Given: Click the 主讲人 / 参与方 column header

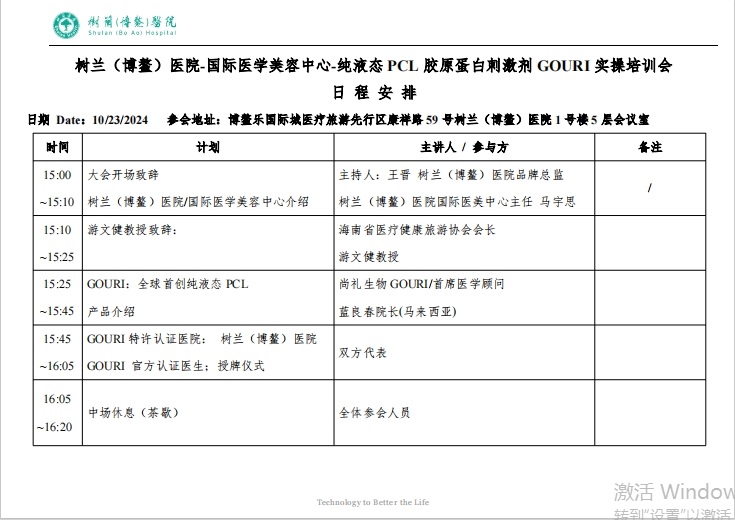Looking at the screenshot, I should coord(464,147).
